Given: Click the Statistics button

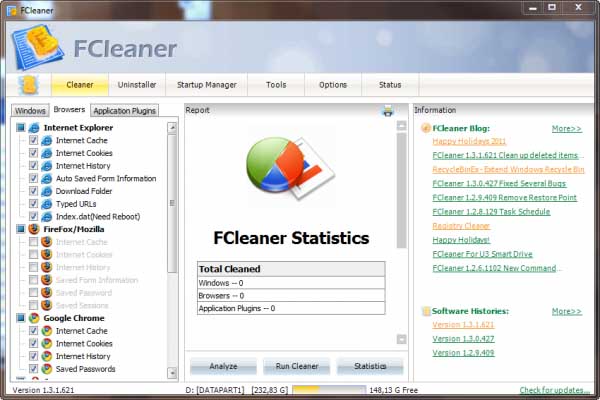Looking at the screenshot, I should pyautogui.click(x=370, y=366).
